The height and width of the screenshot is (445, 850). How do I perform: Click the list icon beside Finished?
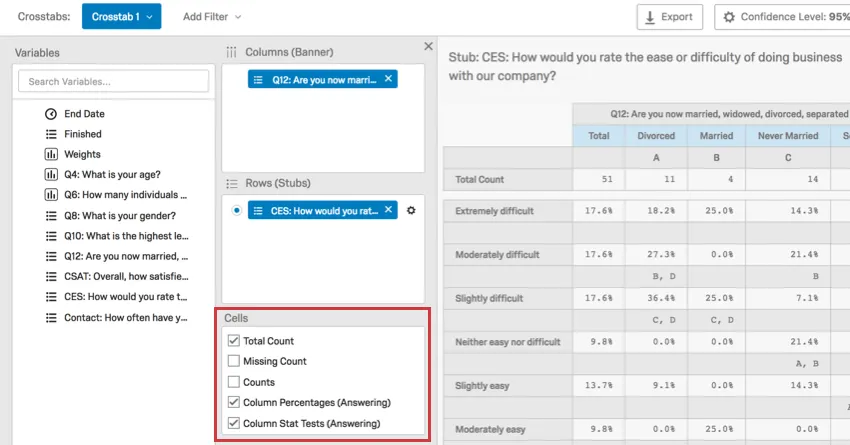point(51,134)
